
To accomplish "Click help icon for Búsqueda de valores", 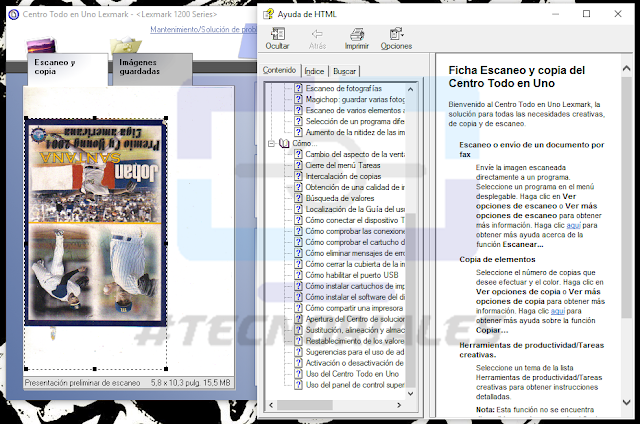I will pyautogui.click(x=298, y=198).
